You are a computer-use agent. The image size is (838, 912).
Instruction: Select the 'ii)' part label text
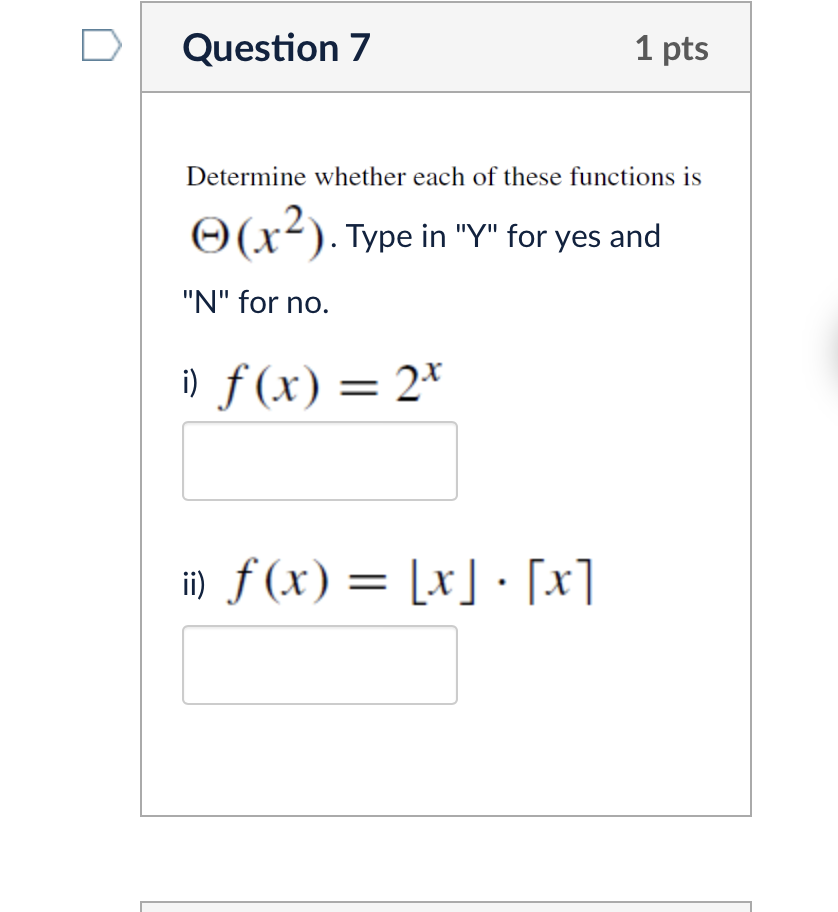pos(193,584)
